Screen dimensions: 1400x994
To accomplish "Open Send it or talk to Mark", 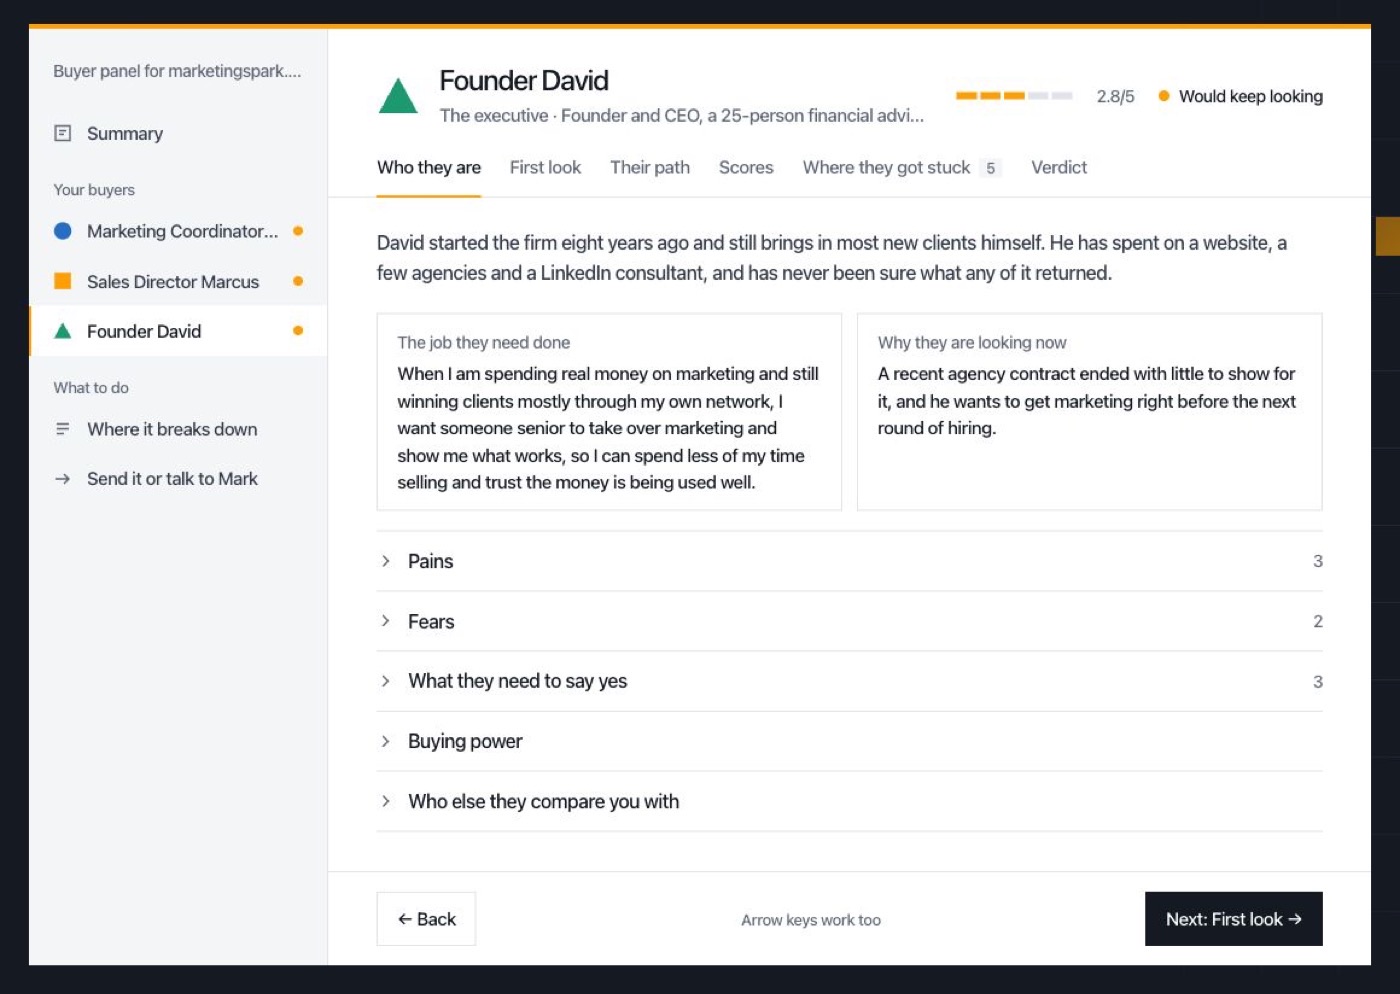I will pos(178,479).
